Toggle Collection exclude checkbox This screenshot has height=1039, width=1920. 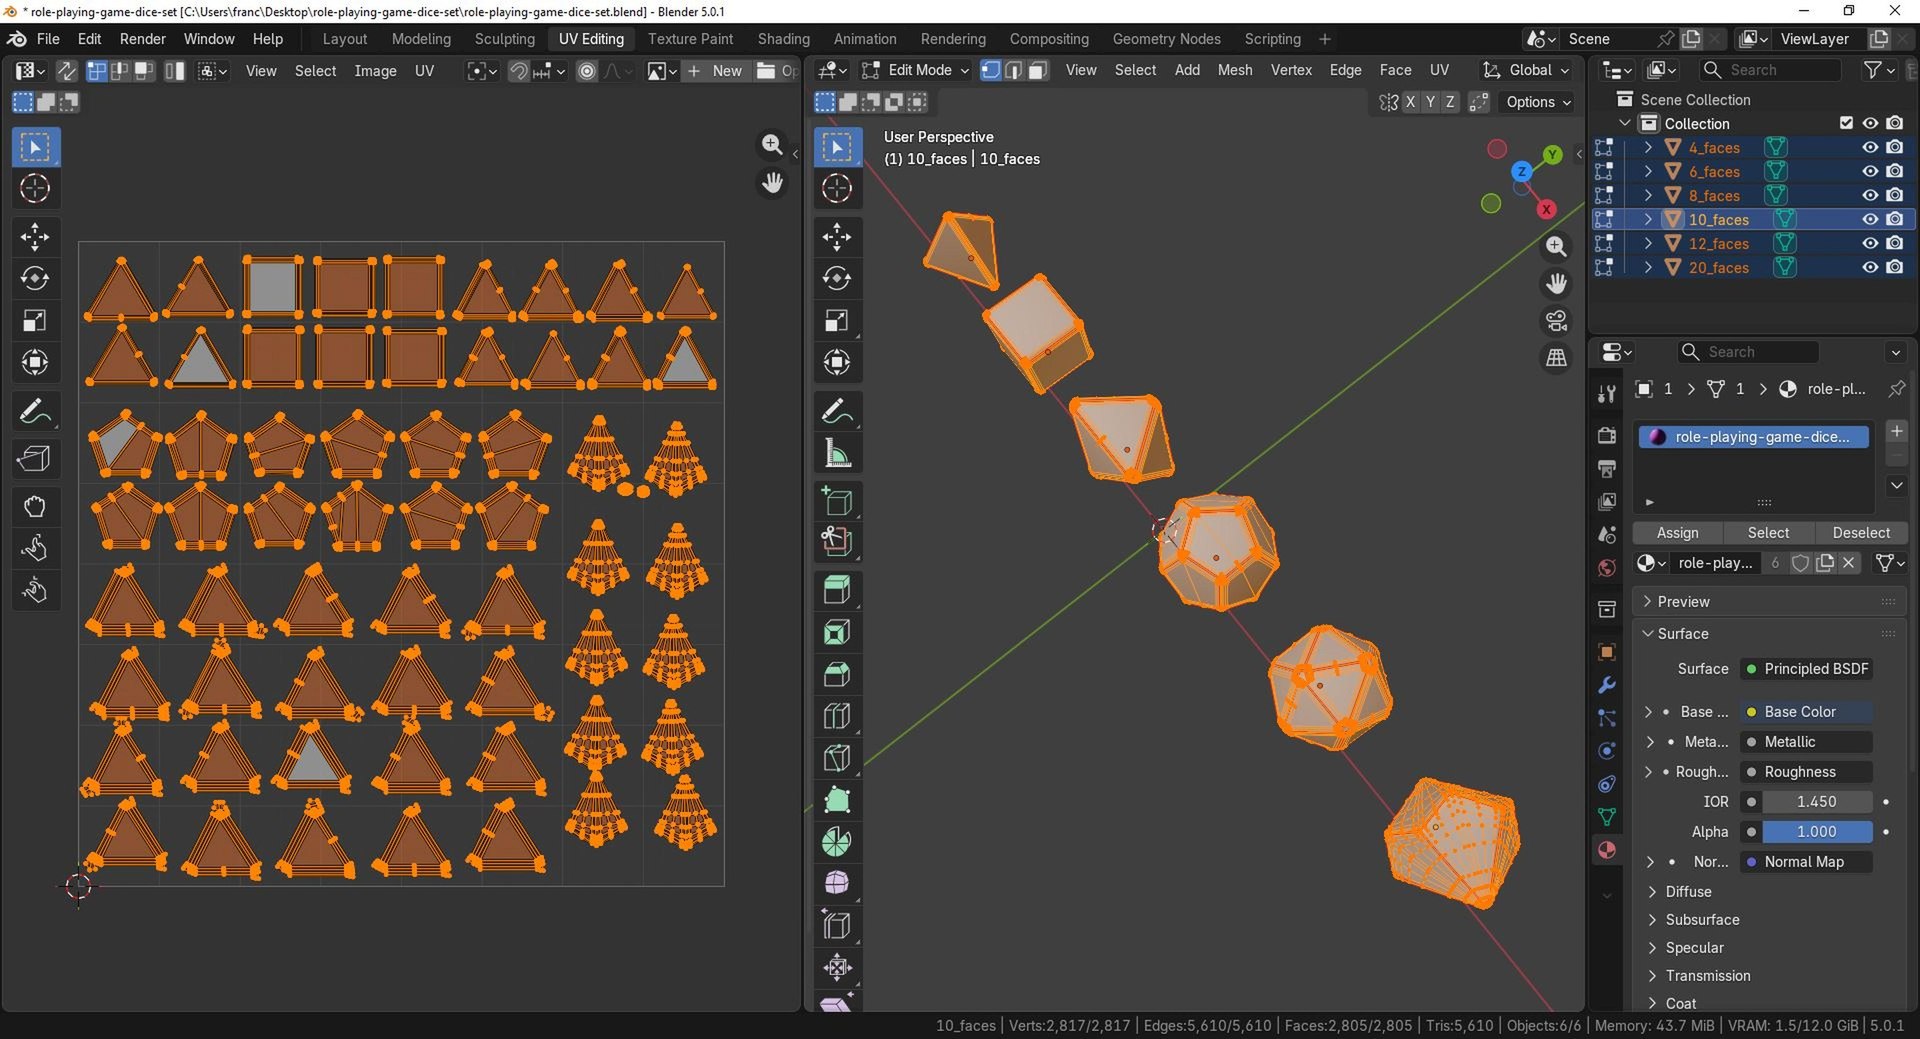pos(1846,123)
